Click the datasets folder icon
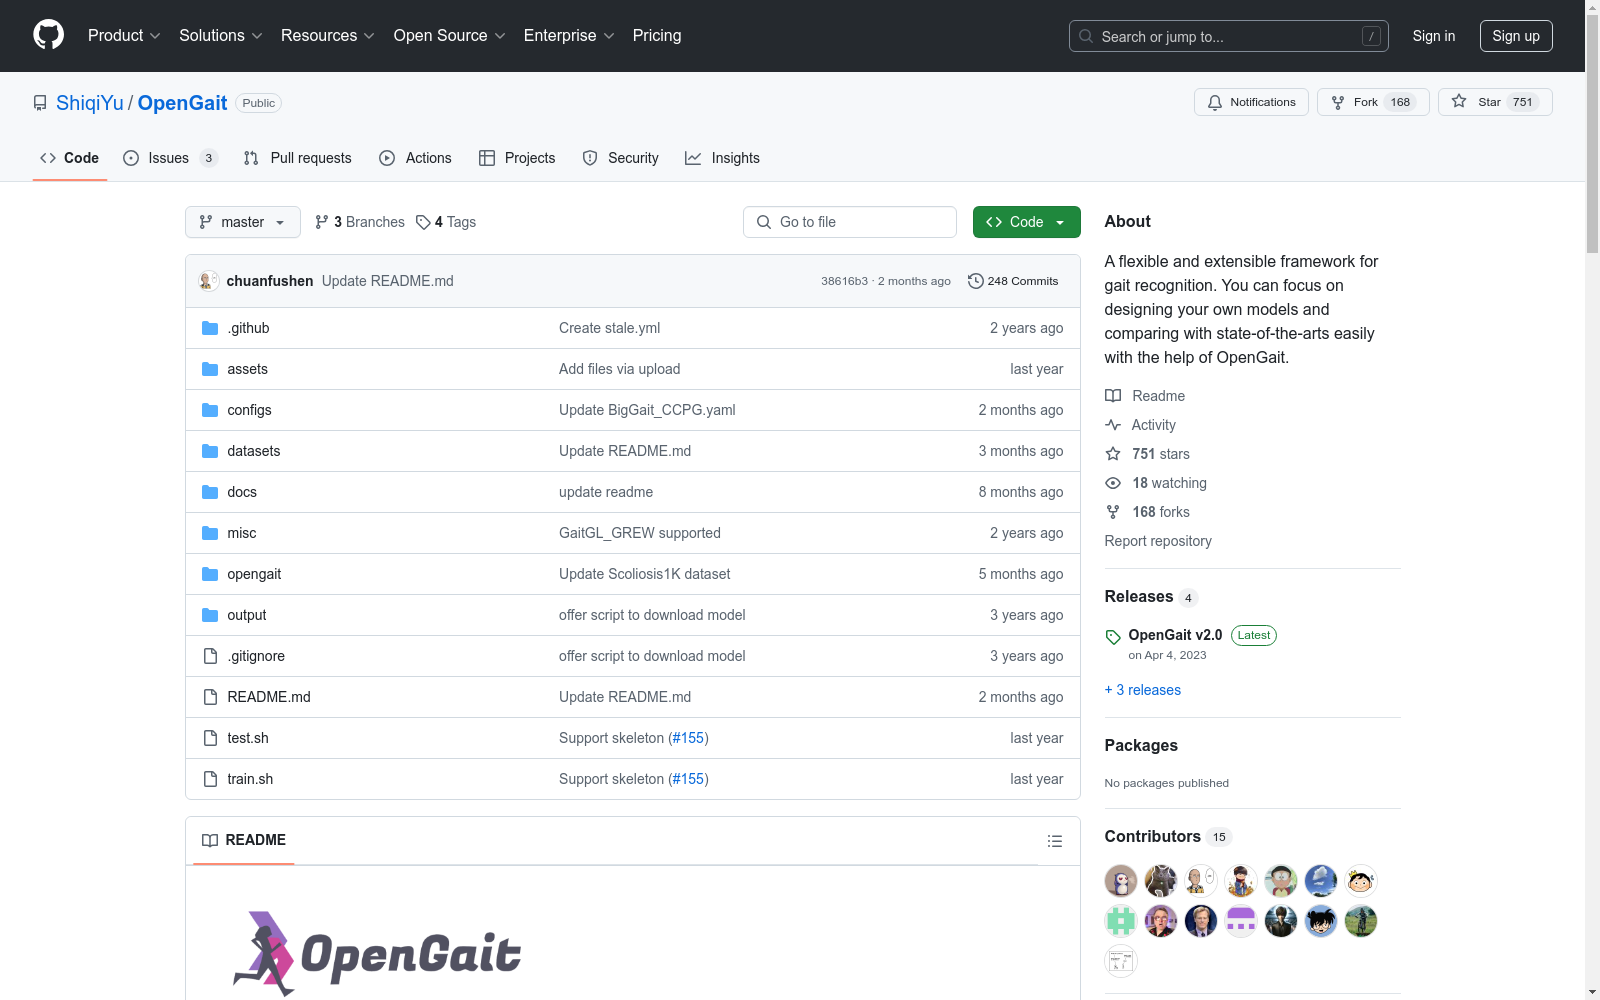Screen dimensions: 1600x1000 (x=210, y=451)
